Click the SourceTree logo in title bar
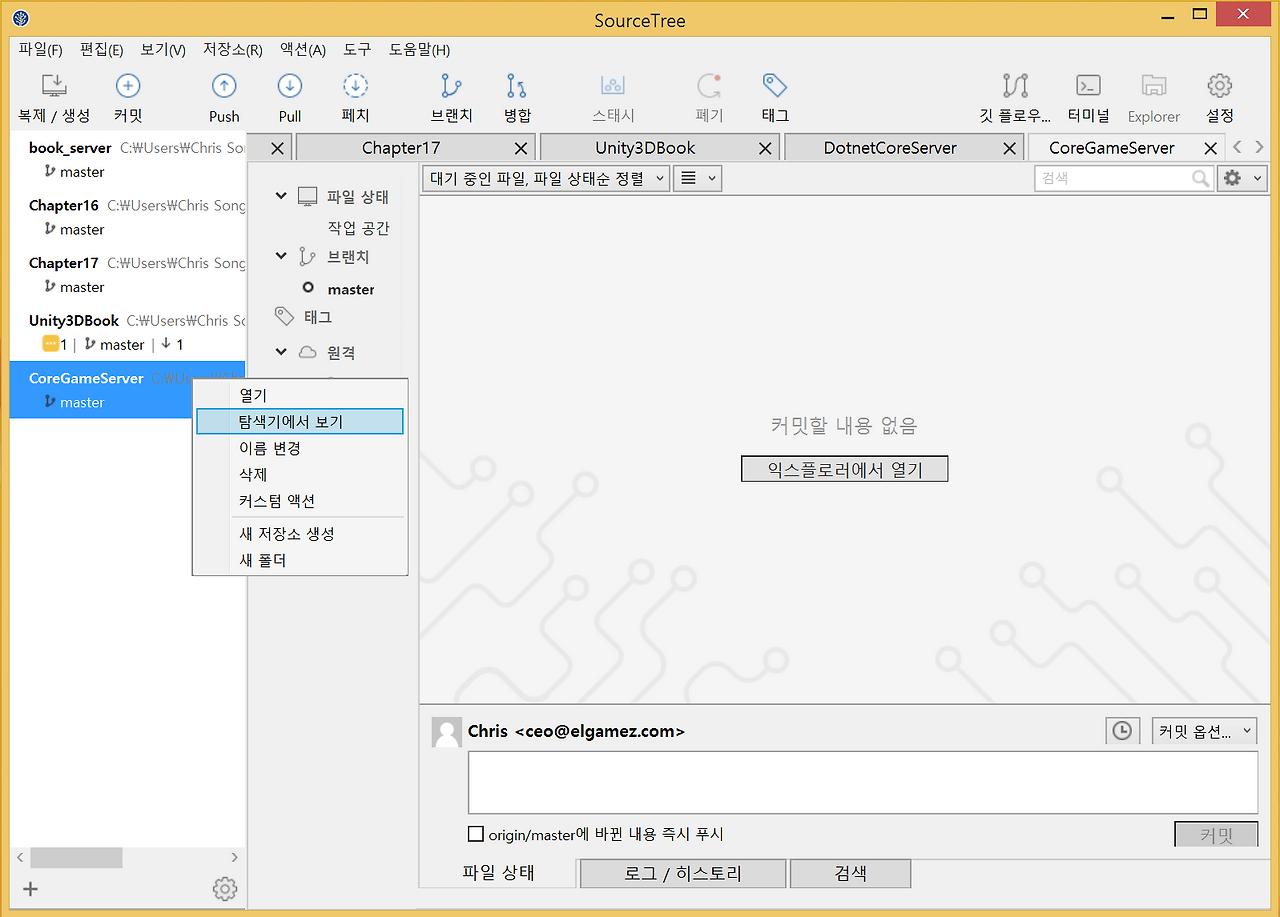Screen dimensions: 1280x917 (21, 19)
